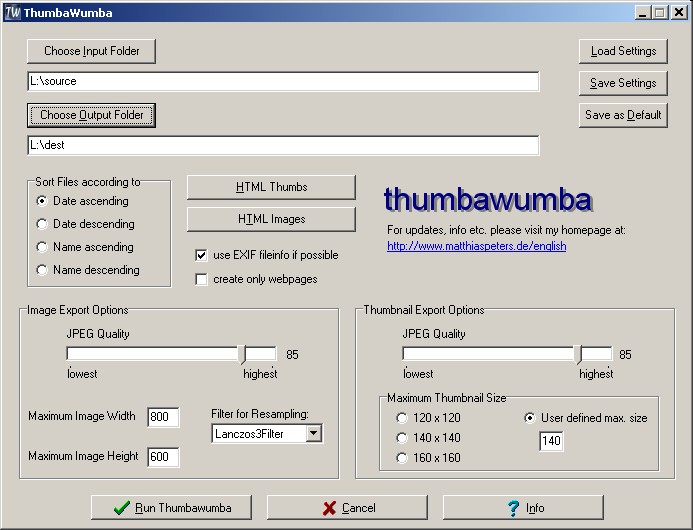
Task: Click the green checkmark Run Thumbawumba button
Action: pyautogui.click(x=171, y=507)
